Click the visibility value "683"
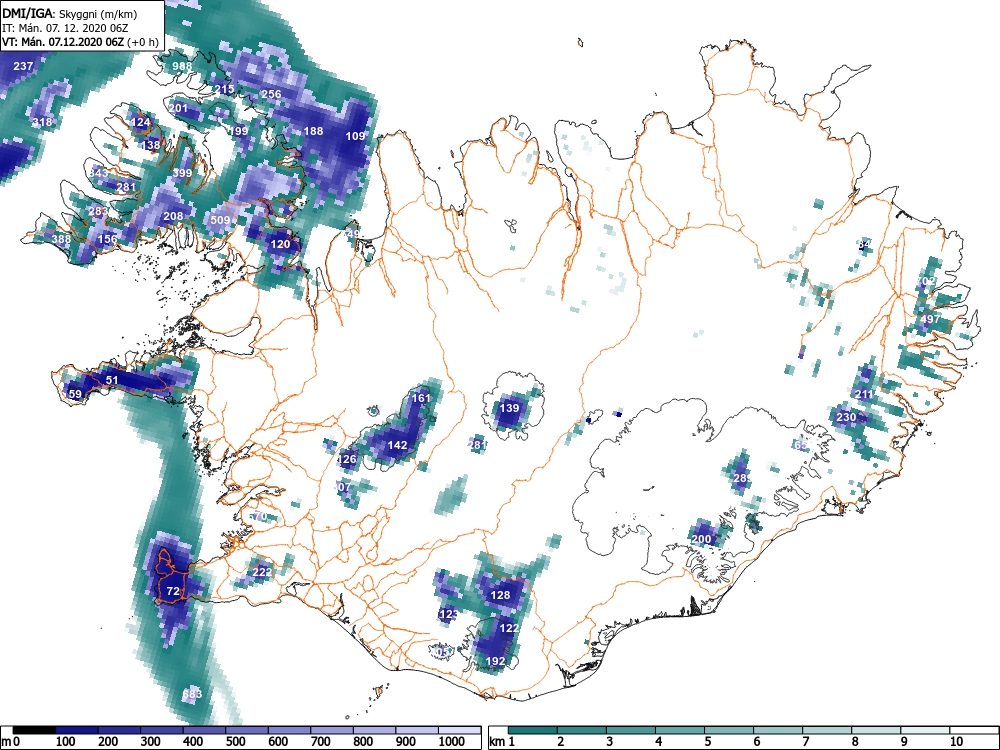Image resolution: width=1000 pixels, height=750 pixels. (x=192, y=694)
